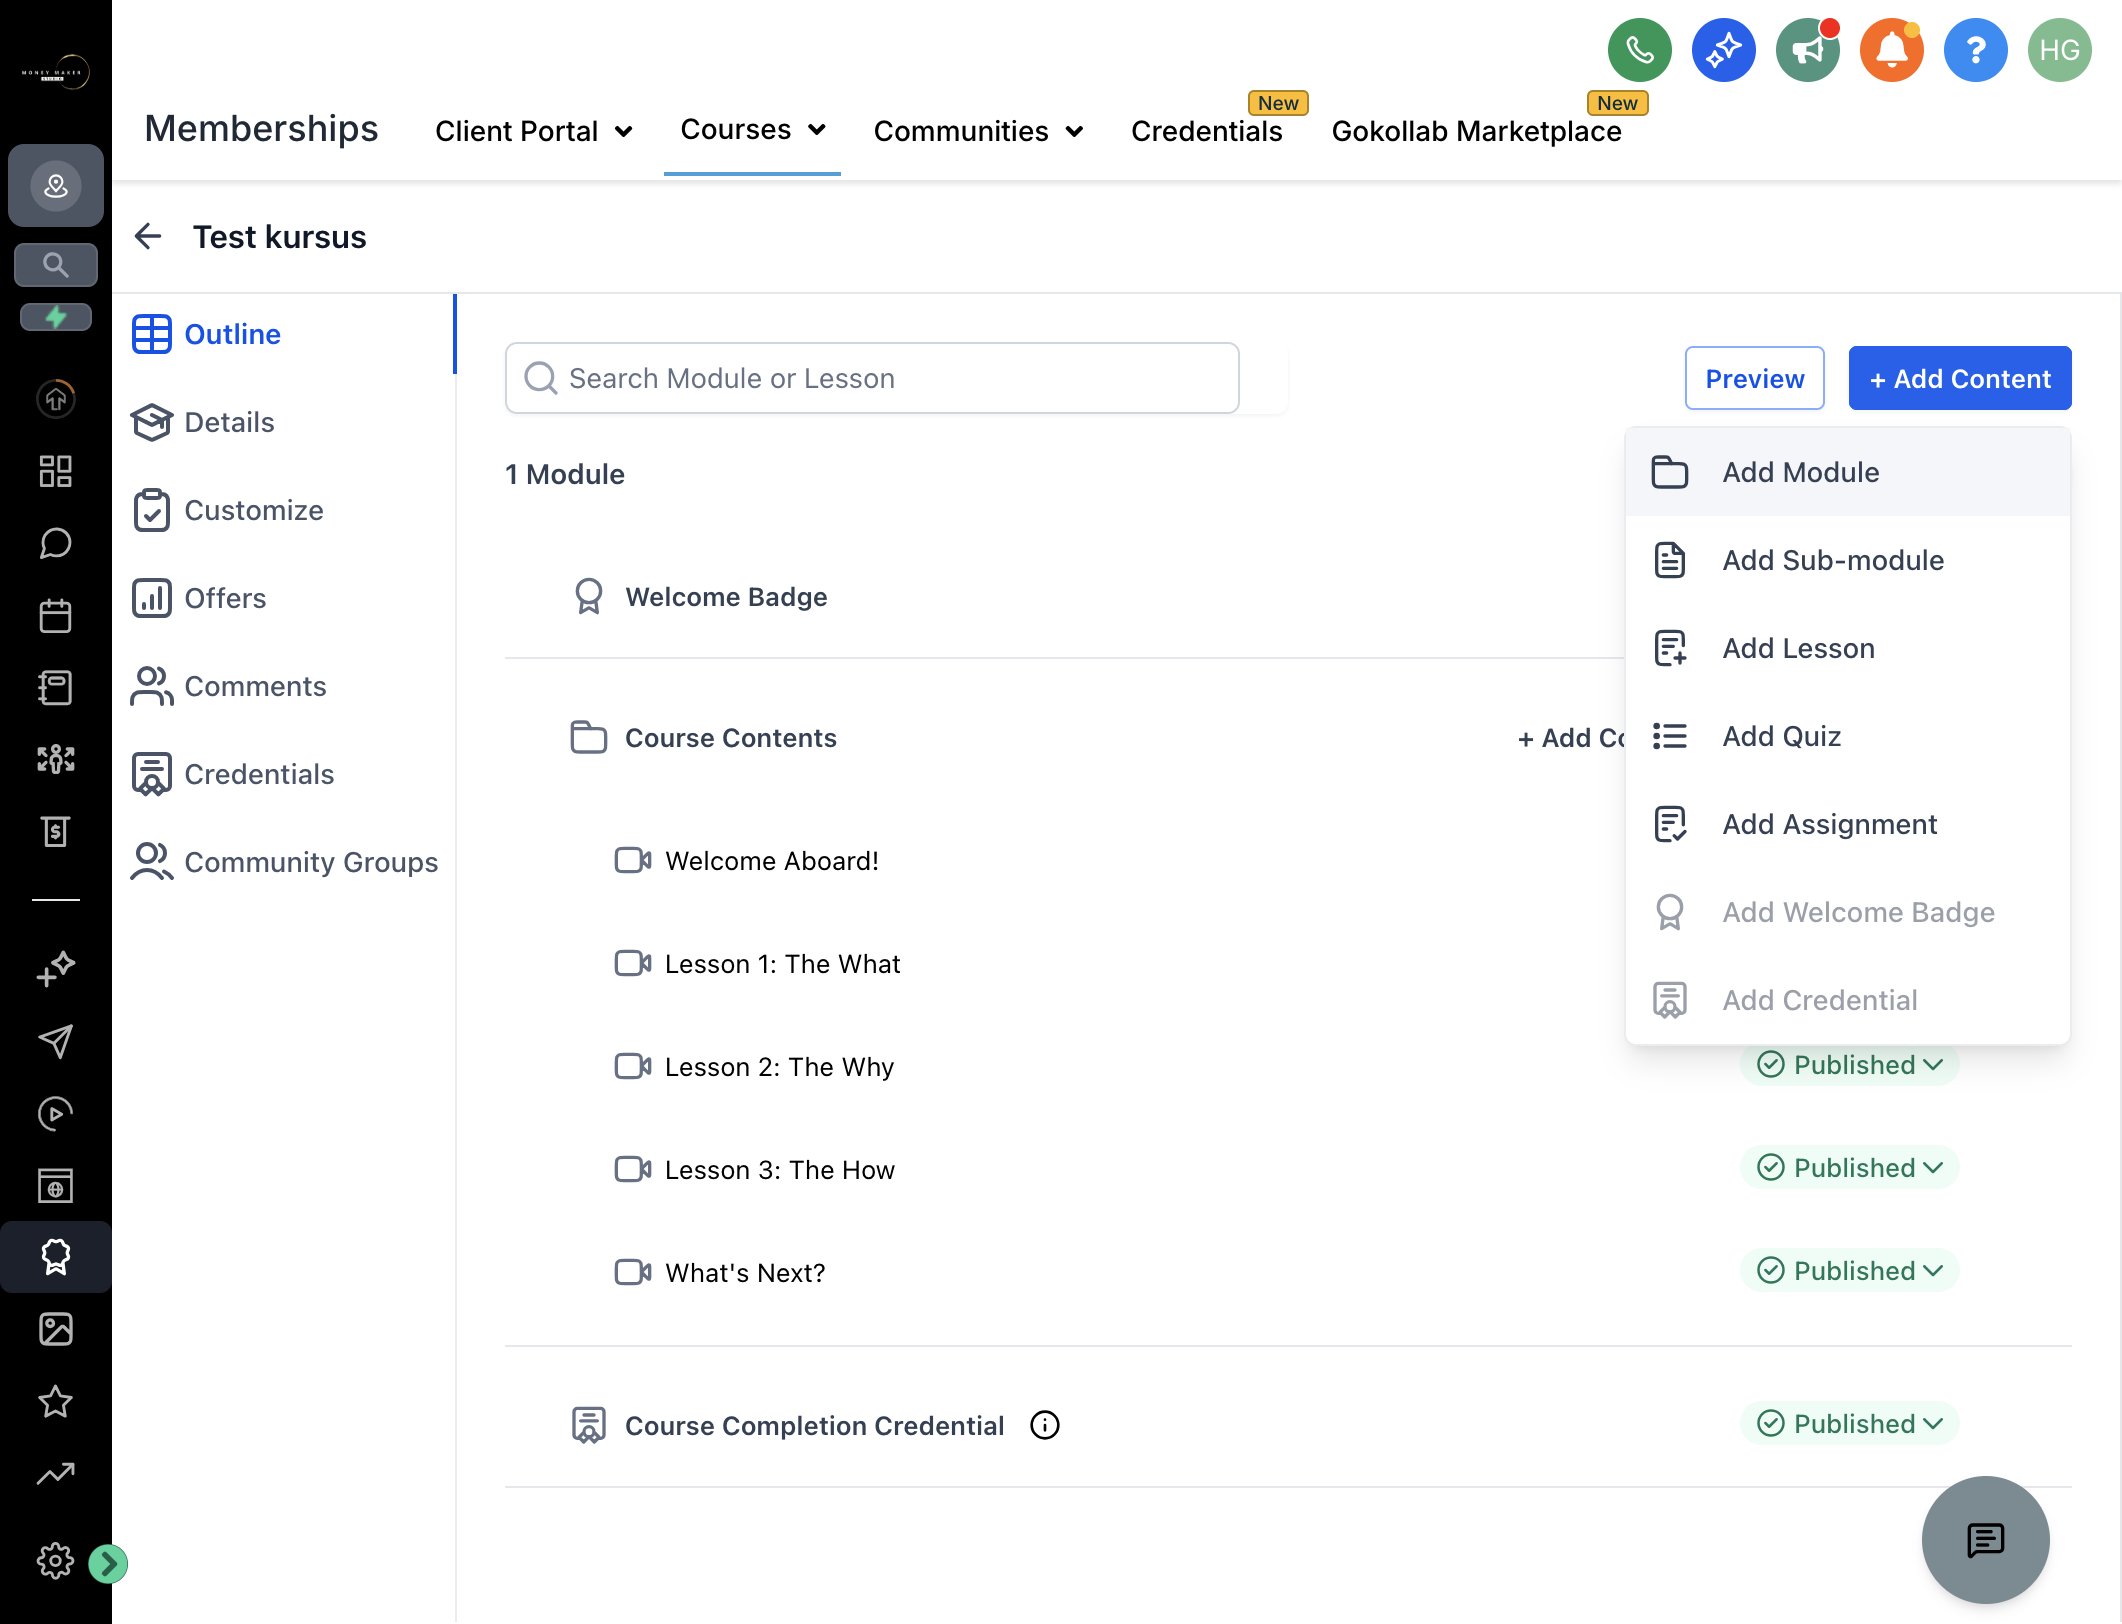The image size is (2122, 1624).
Task: Open Published status dropdown for Lesson 2
Action: pos(1849,1065)
